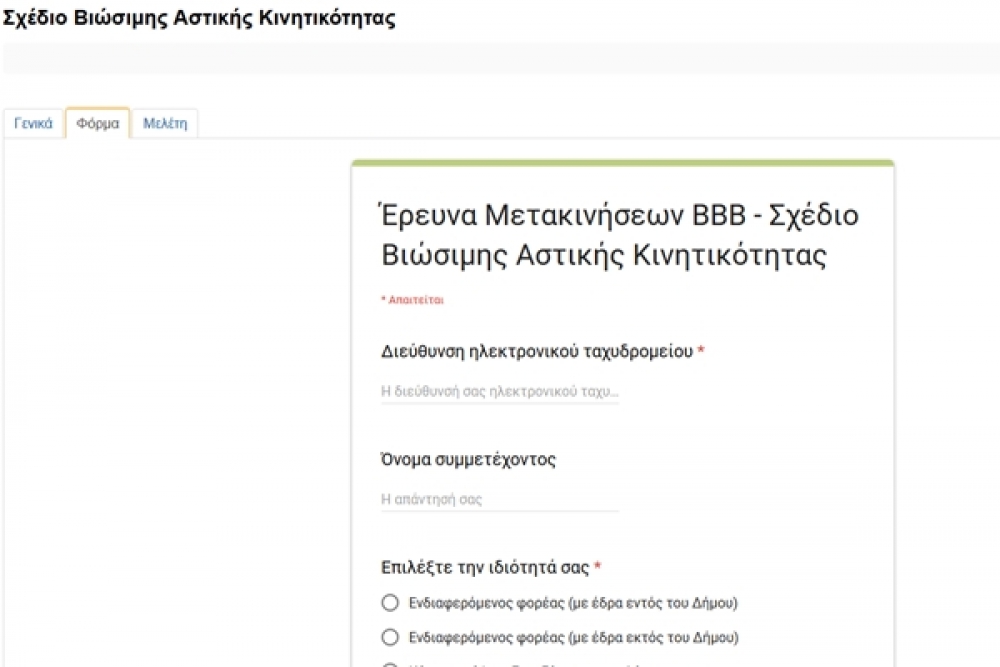
Task: Select the Φόρμα tab
Action: (98, 124)
